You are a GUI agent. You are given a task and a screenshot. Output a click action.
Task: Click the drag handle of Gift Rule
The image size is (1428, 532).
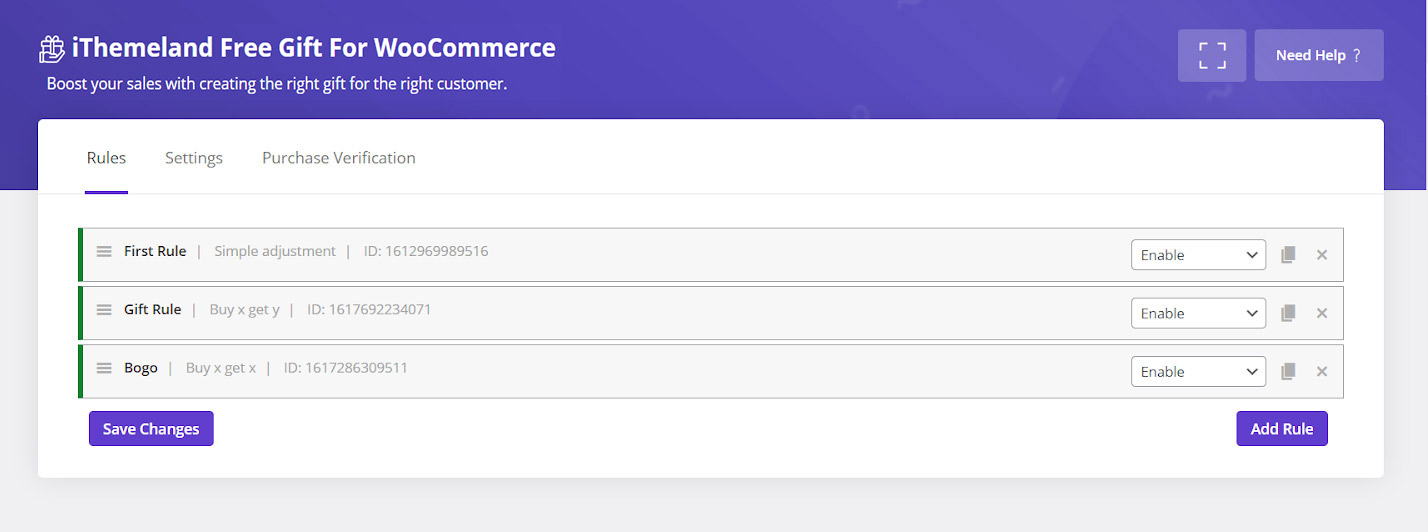104,310
